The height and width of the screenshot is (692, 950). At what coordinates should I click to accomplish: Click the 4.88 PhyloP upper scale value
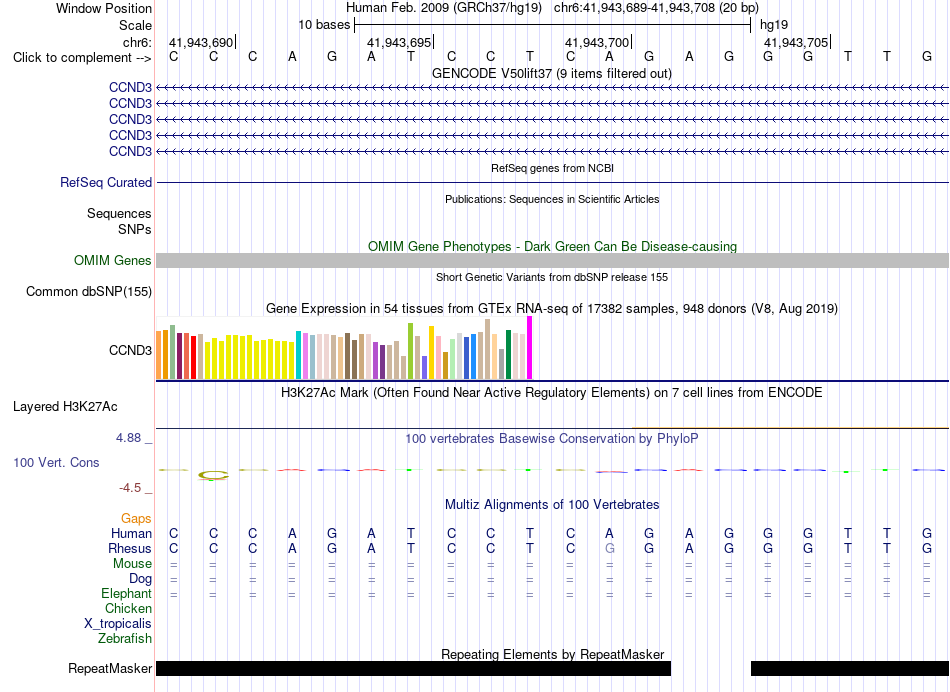128,437
